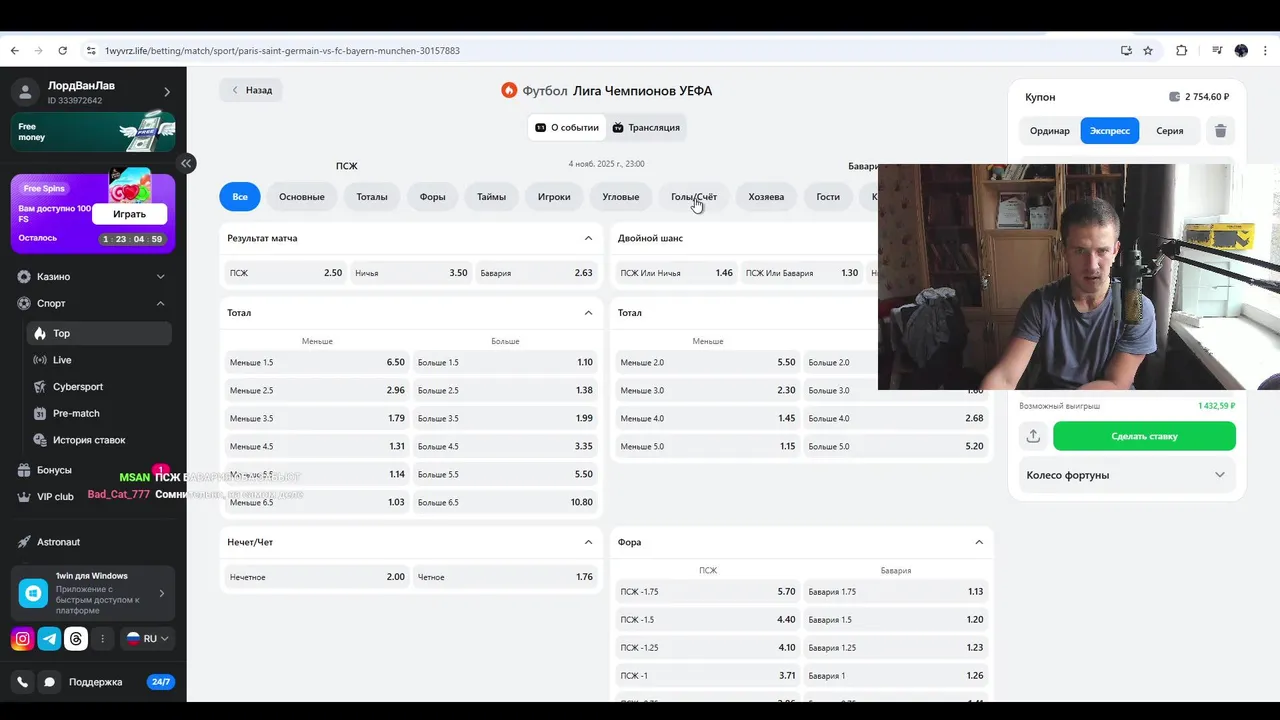The width and height of the screenshot is (1280, 720).
Task: Click the address bar URL
Action: (x=282, y=50)
